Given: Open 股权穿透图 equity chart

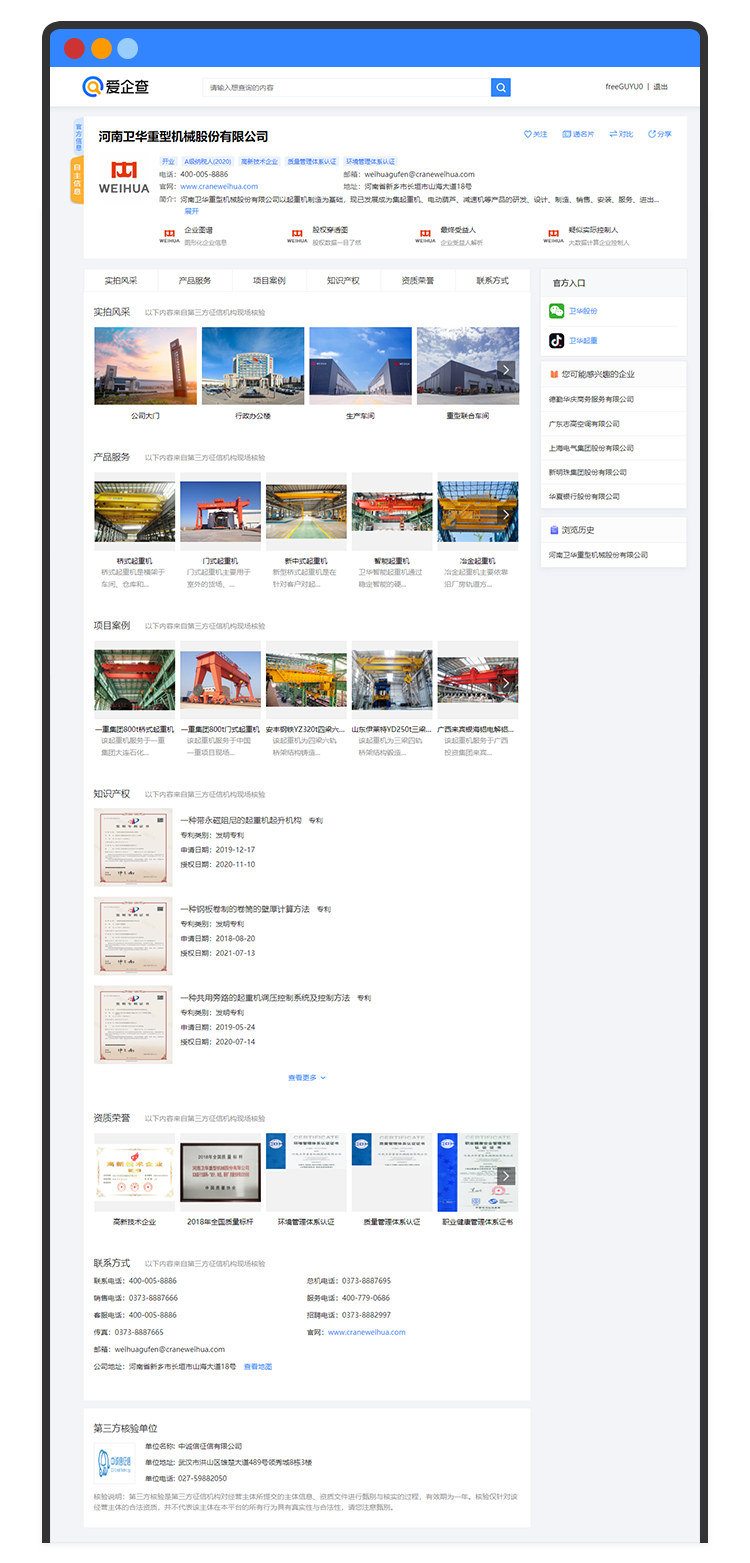Looking at the screenshot, I should [x=324, y=236].
